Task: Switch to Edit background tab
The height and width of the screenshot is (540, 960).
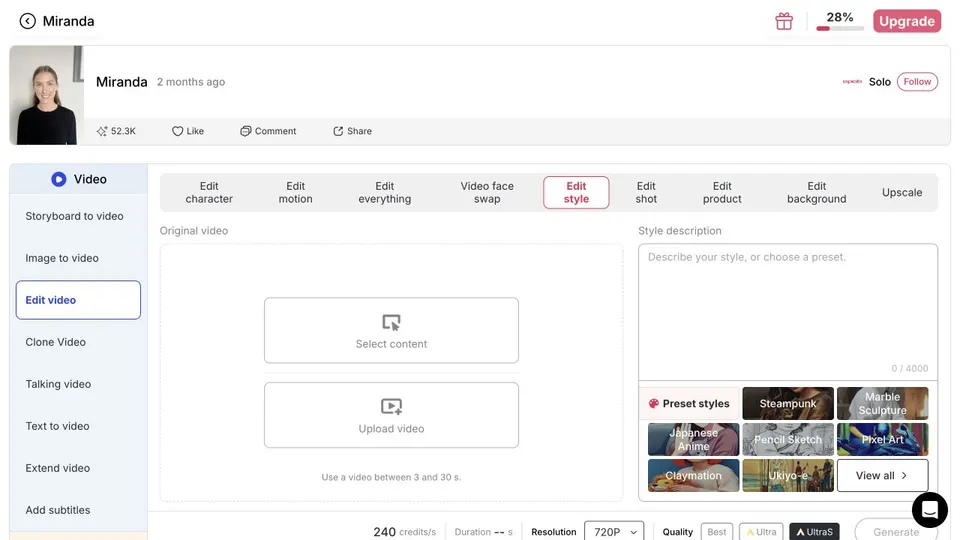Action: click(x=817, y=192)
